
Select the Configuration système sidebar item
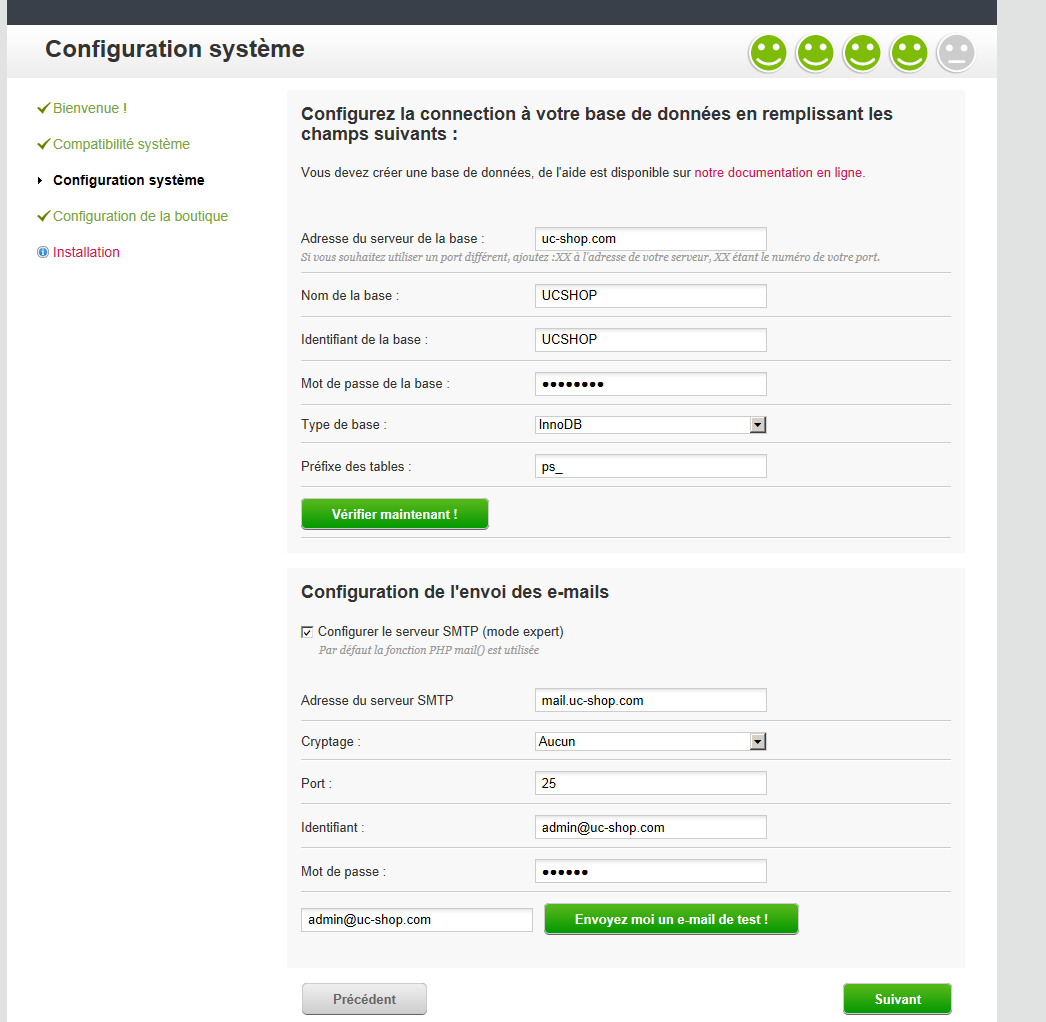(x=128, y=180)
